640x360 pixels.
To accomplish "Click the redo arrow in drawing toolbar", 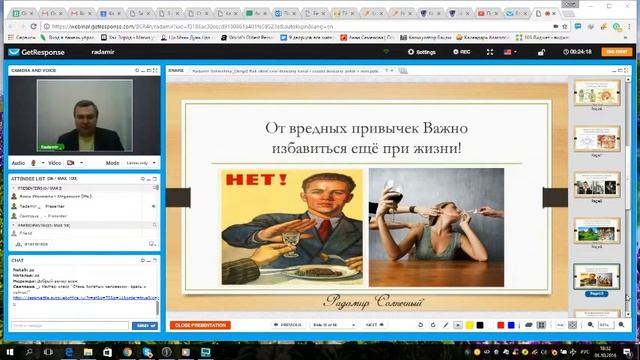I will click(x=433, y=325).
